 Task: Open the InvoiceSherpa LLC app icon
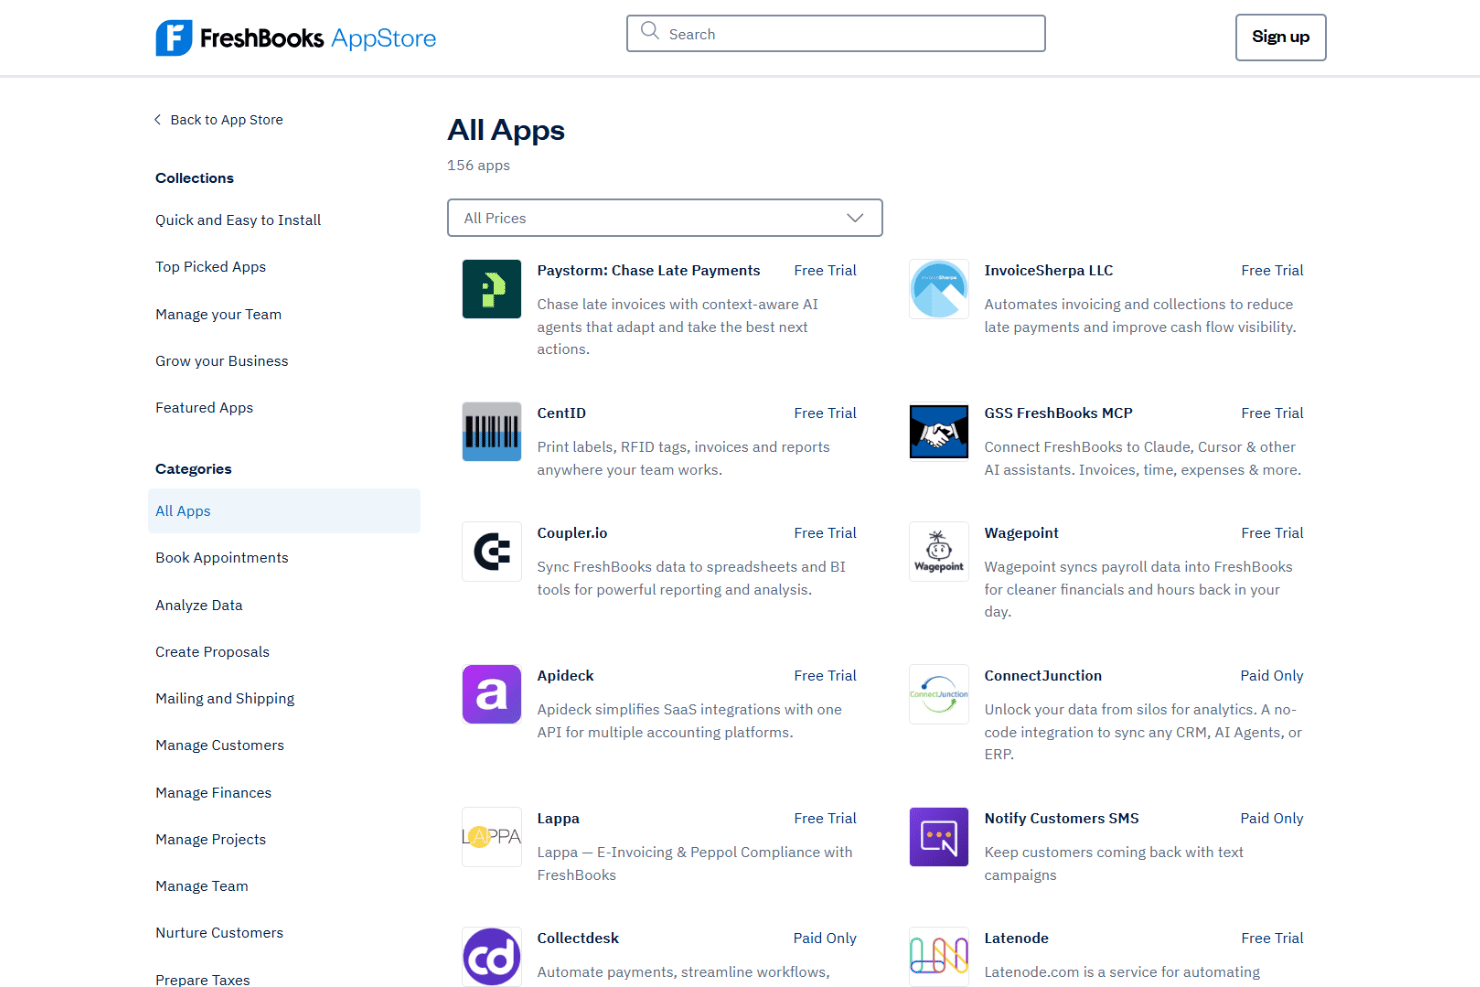click(939, 289)
